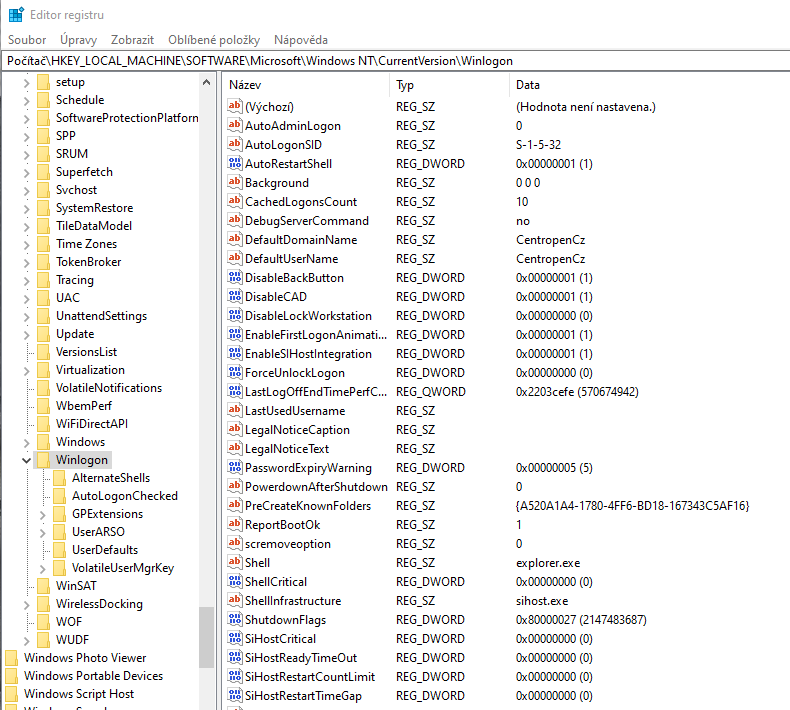Viewport: 790px width, 710px height.
Task: Click the folder icon of Windows Photo Viewer
Action: [x=11, y=658]
